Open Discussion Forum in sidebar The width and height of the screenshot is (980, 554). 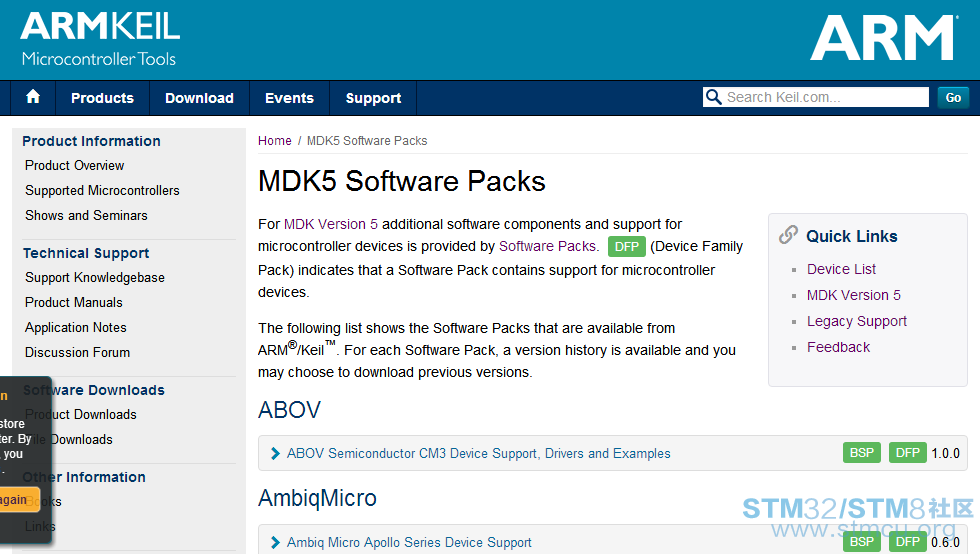[x=78, y=352]
